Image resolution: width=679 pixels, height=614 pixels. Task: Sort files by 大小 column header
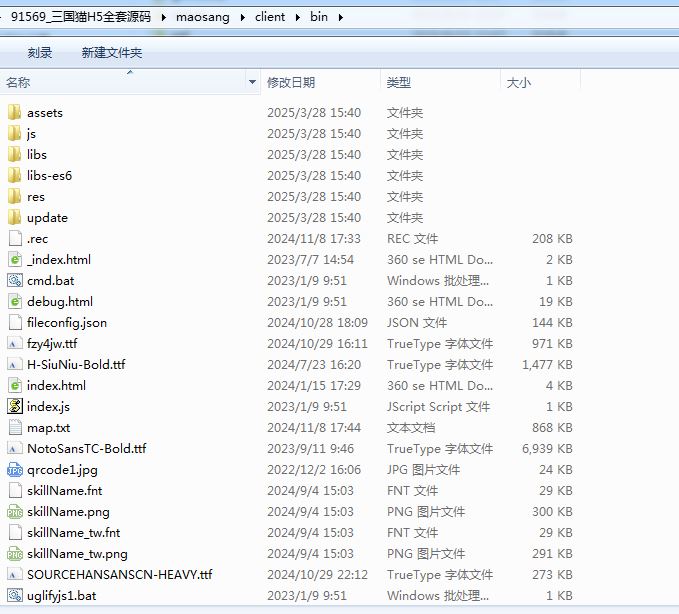click(x=519, y=82)
